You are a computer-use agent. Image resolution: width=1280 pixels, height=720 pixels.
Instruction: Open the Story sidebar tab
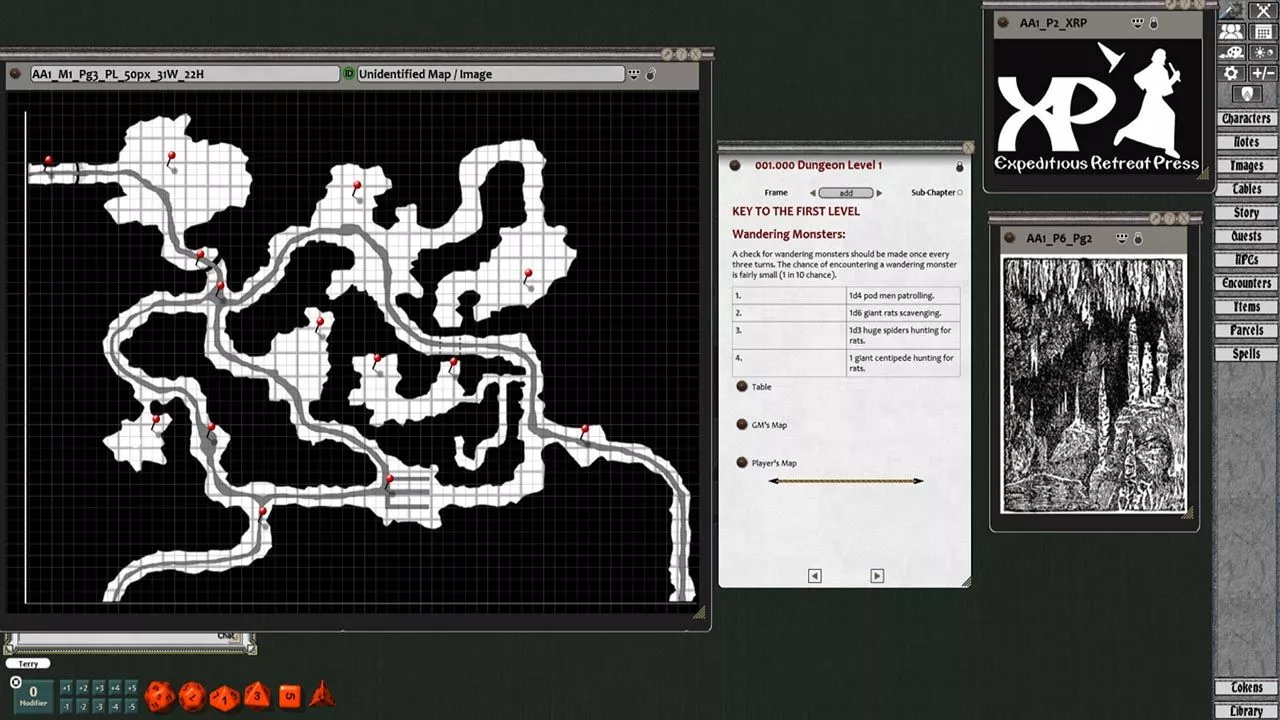click(1246, 213)
